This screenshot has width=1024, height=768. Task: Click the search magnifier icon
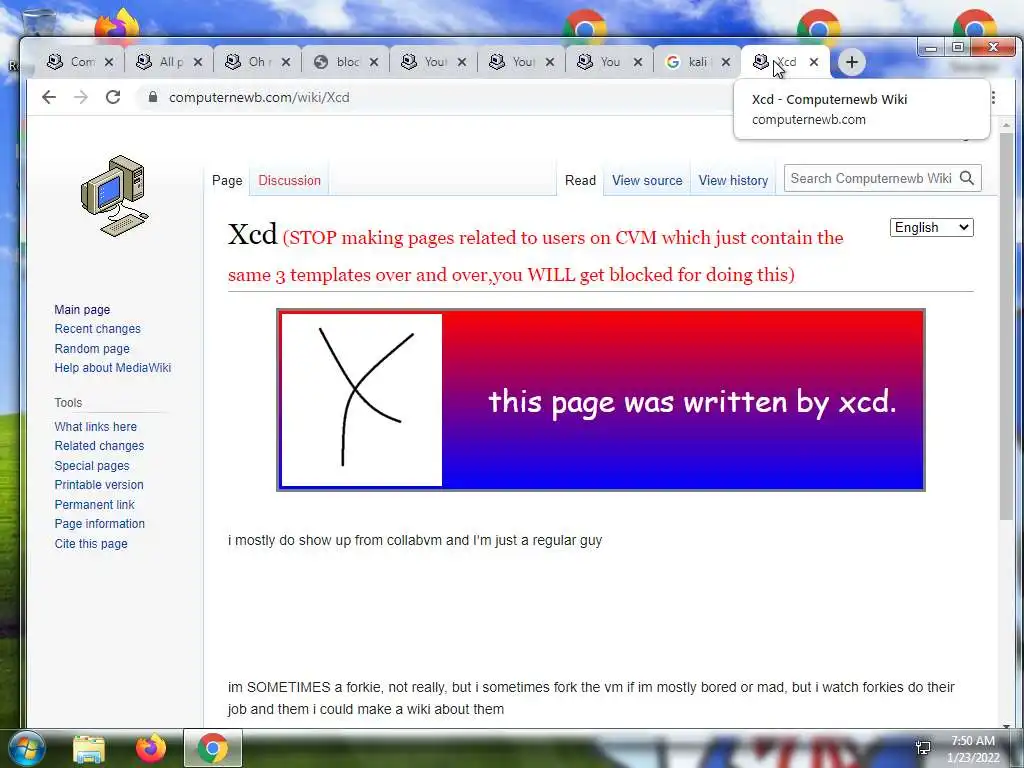[x=967, y=178]
